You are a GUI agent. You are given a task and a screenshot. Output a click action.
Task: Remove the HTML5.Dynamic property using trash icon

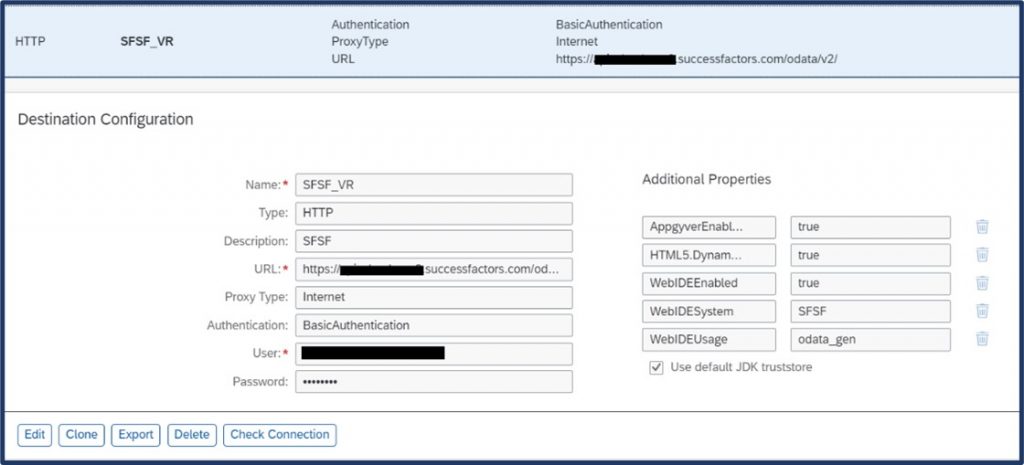coord(982,255)
